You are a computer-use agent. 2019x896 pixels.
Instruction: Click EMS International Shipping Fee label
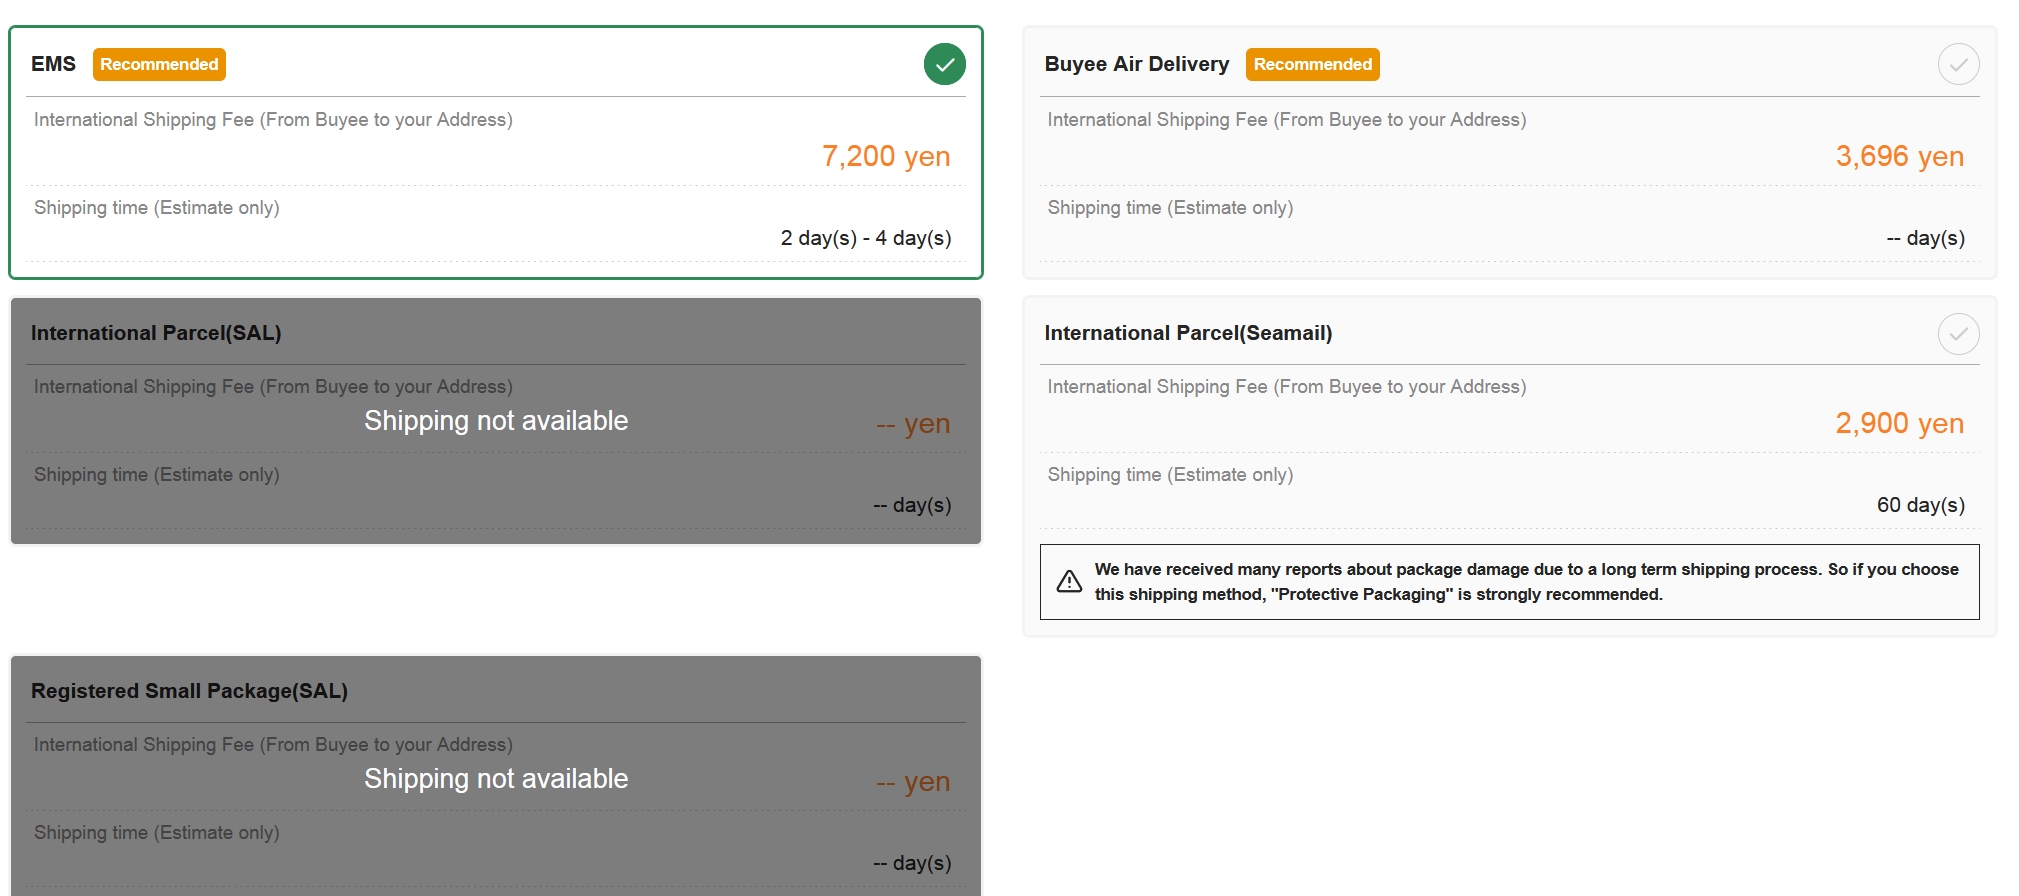tap(273, 120)
